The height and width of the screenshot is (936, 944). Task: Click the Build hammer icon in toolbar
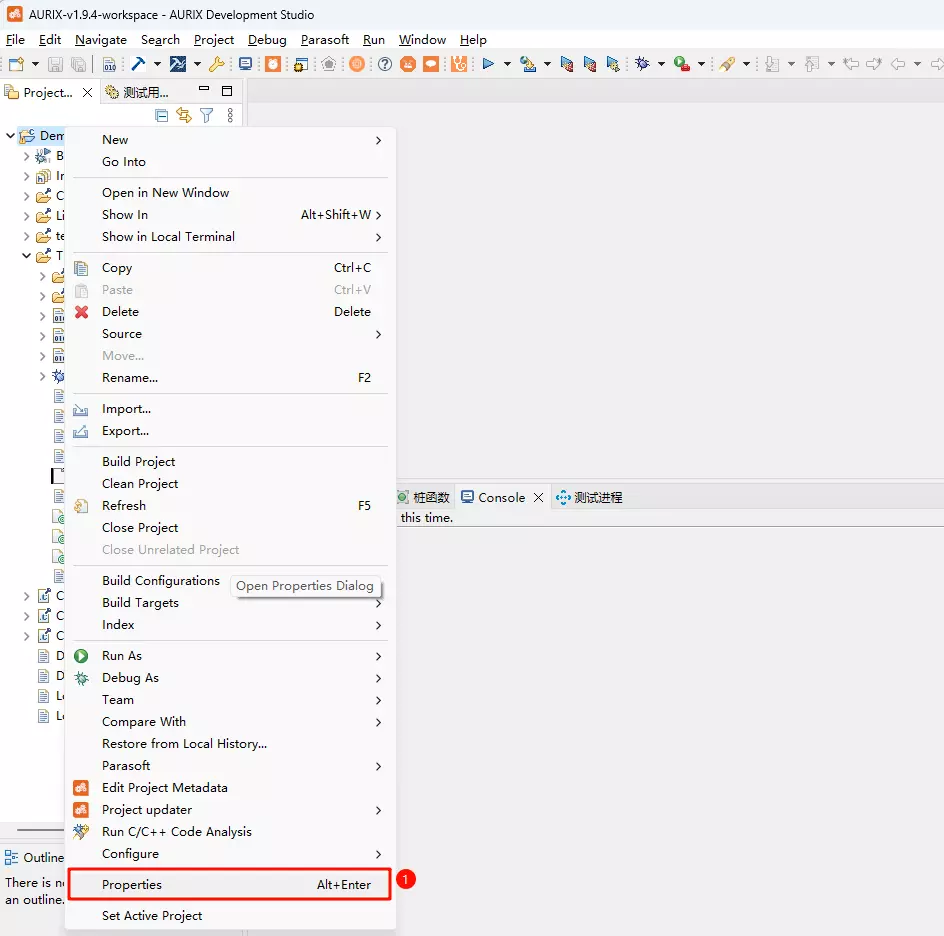click(x=138, y=64)
